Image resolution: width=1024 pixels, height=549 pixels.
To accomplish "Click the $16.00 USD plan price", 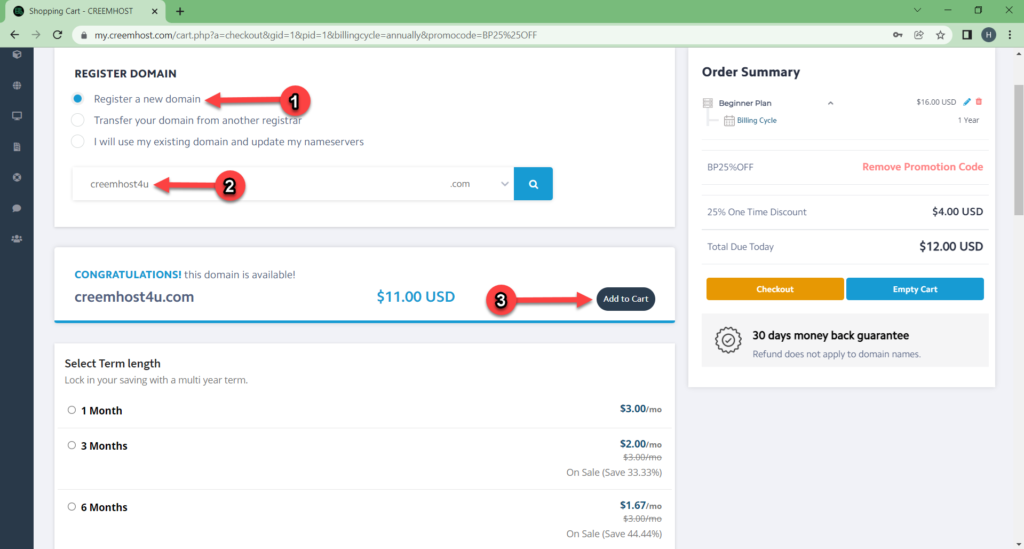I will (936, 102).
